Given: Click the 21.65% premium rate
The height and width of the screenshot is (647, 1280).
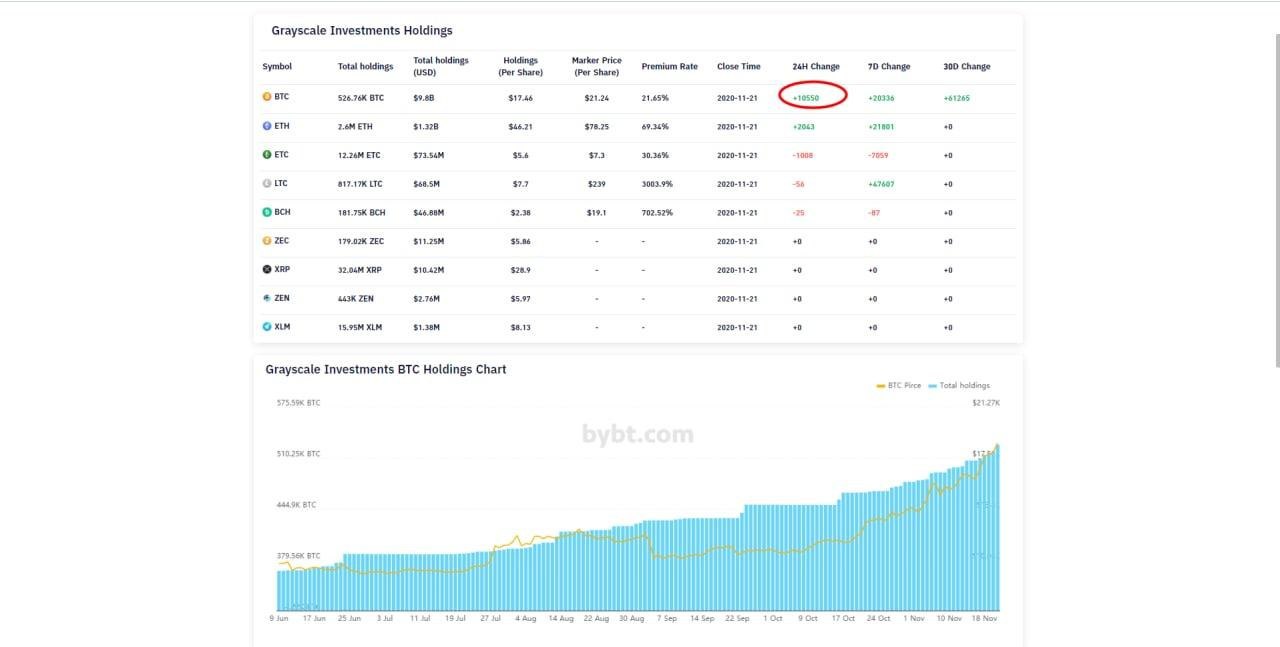Looking at the screenshot, I should click(655, 98).
